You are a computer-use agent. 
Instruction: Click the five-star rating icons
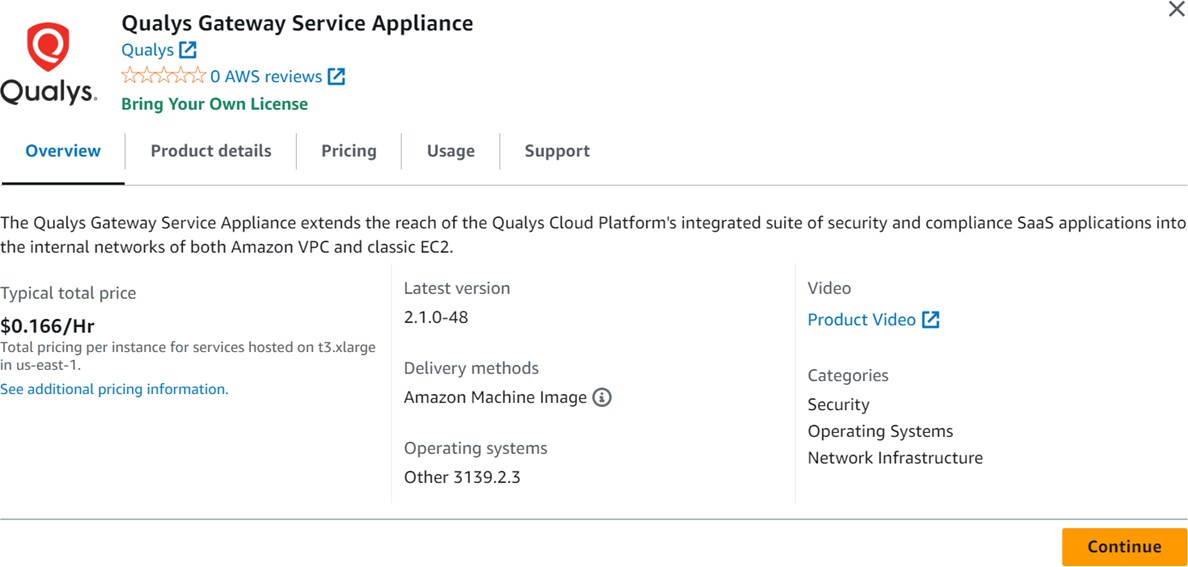[x=164, y=75]
